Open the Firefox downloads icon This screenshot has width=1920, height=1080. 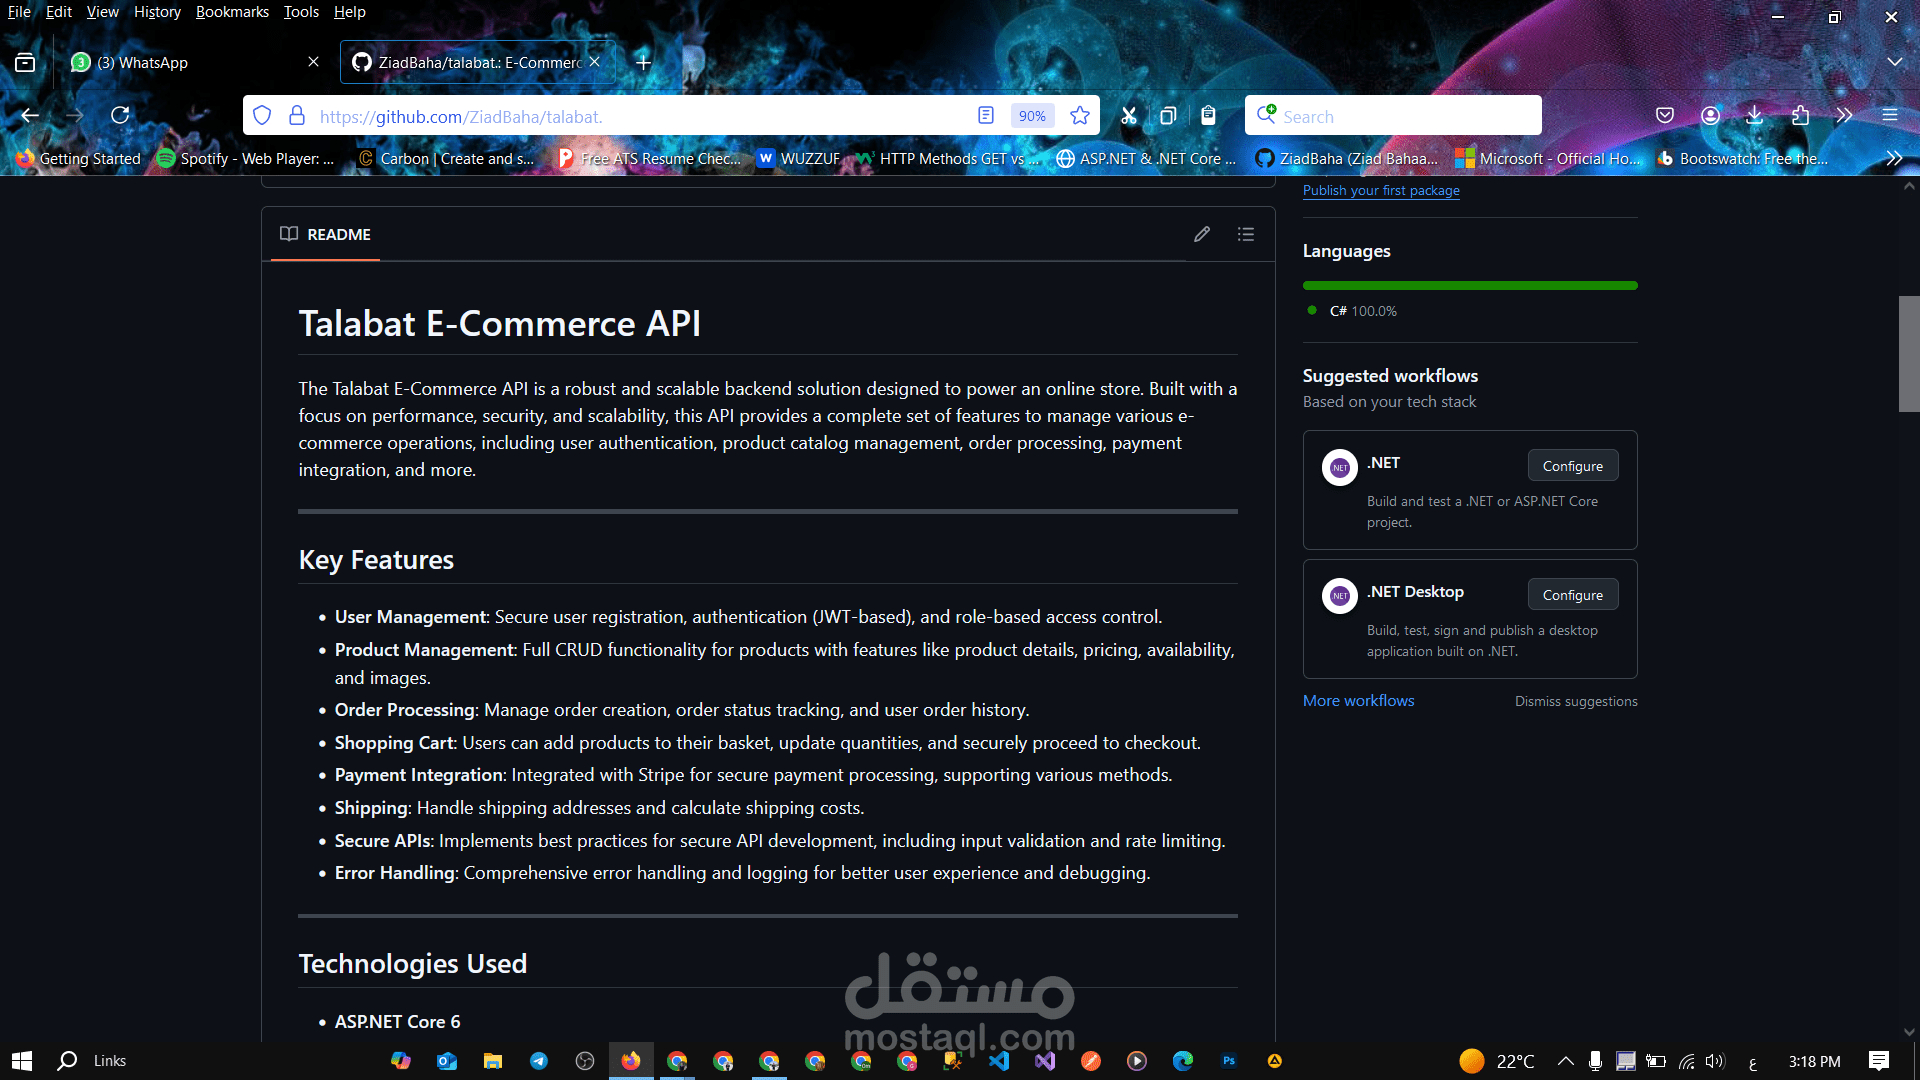pos(1754,116)
